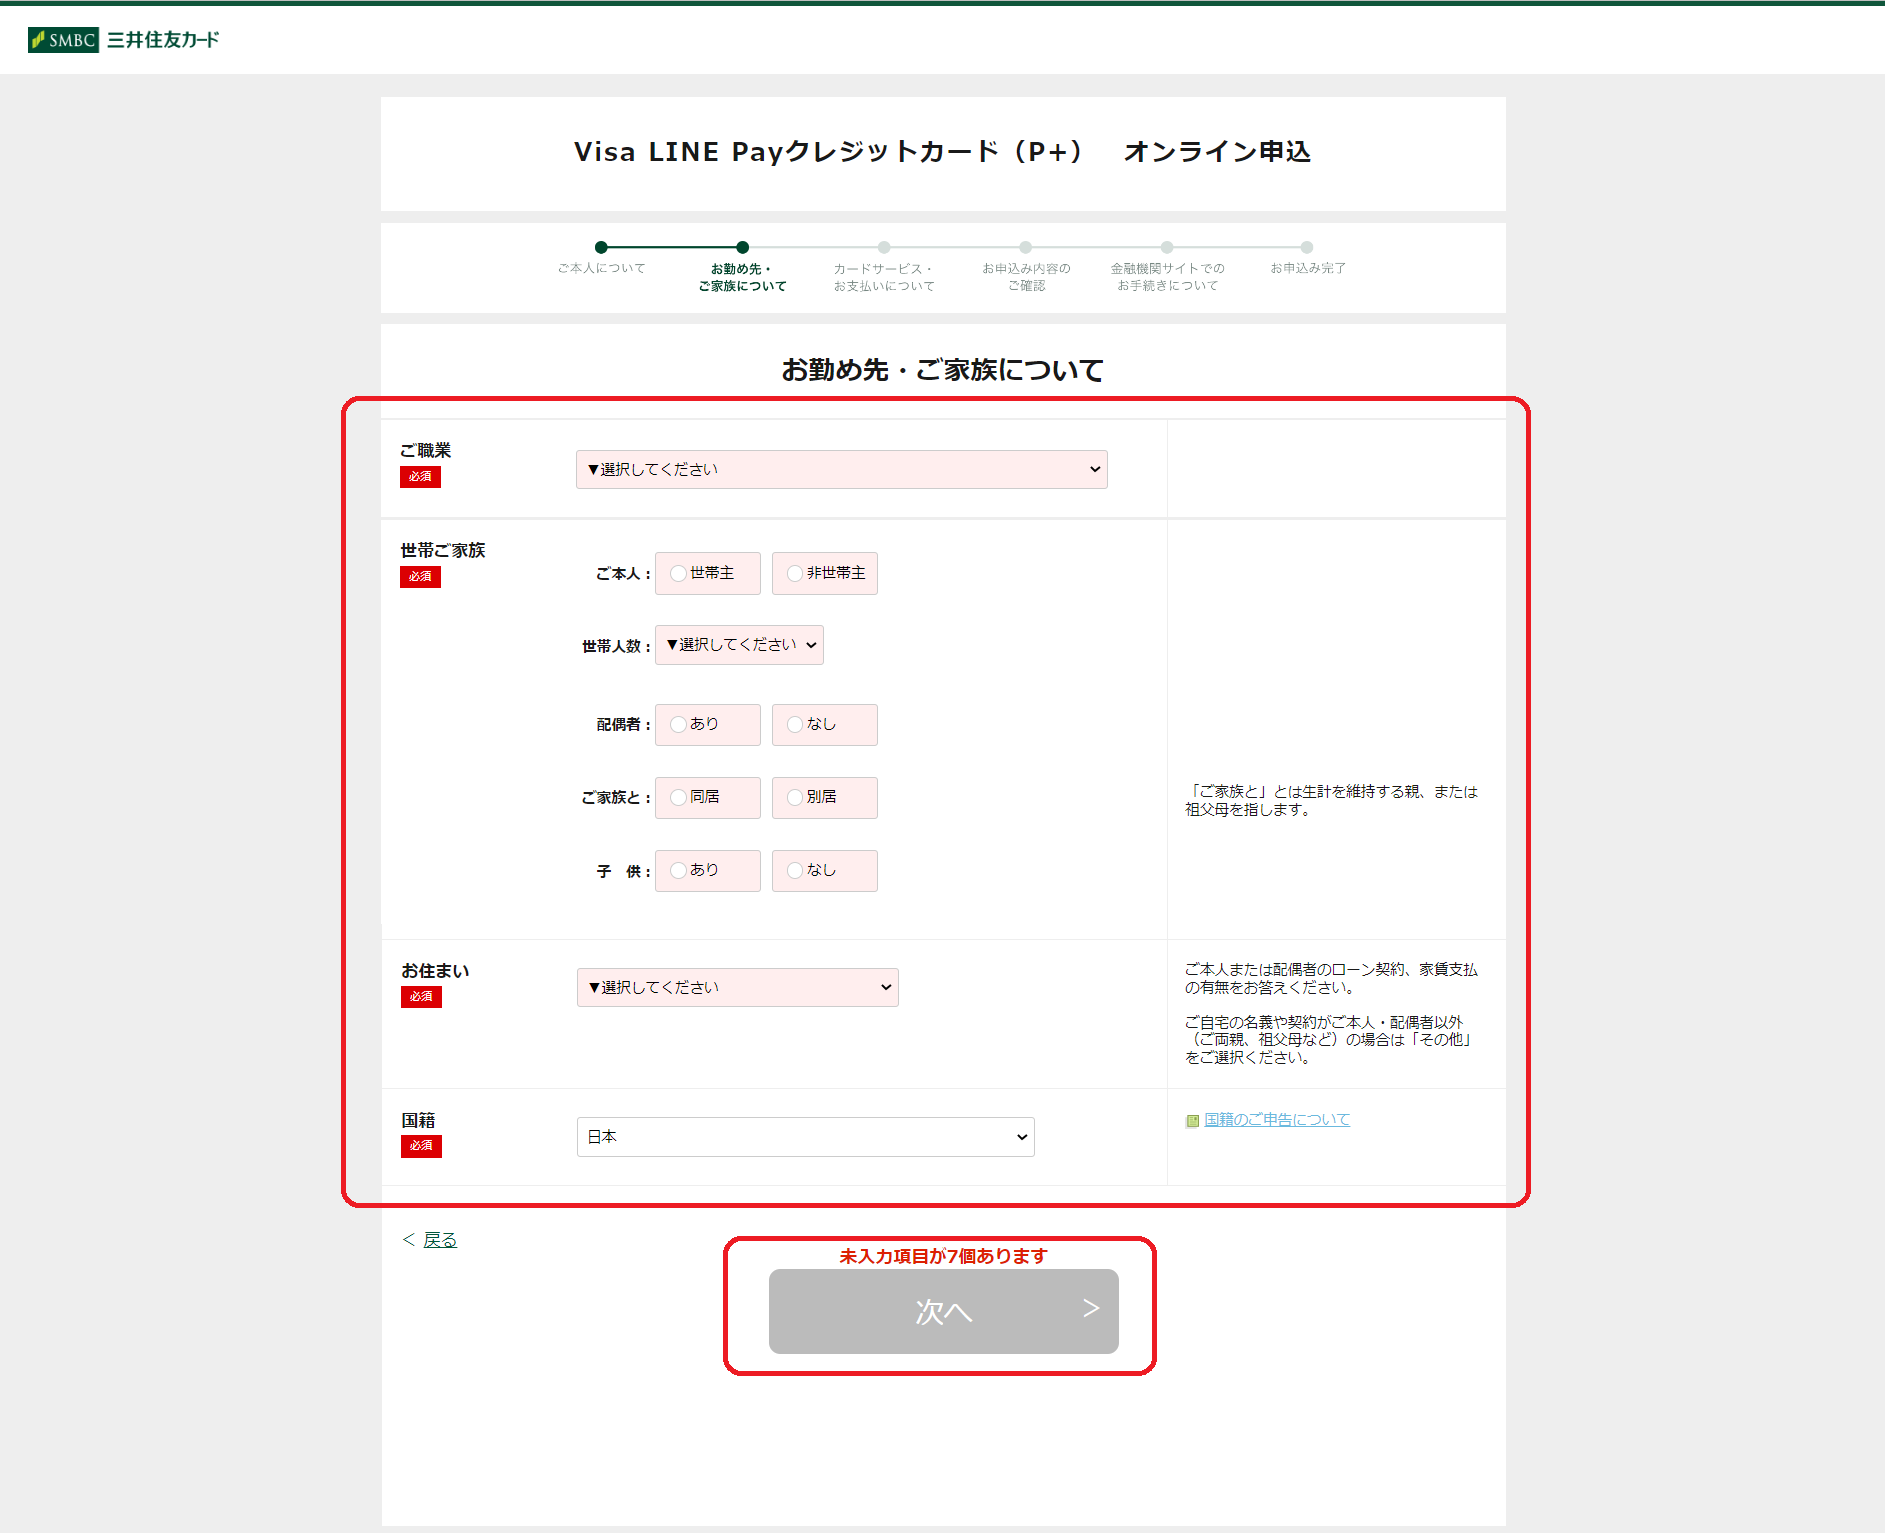Click the 必須 badge under ご職業
This screenshot has width=1885, height=1533.
[x=420, y=477]
